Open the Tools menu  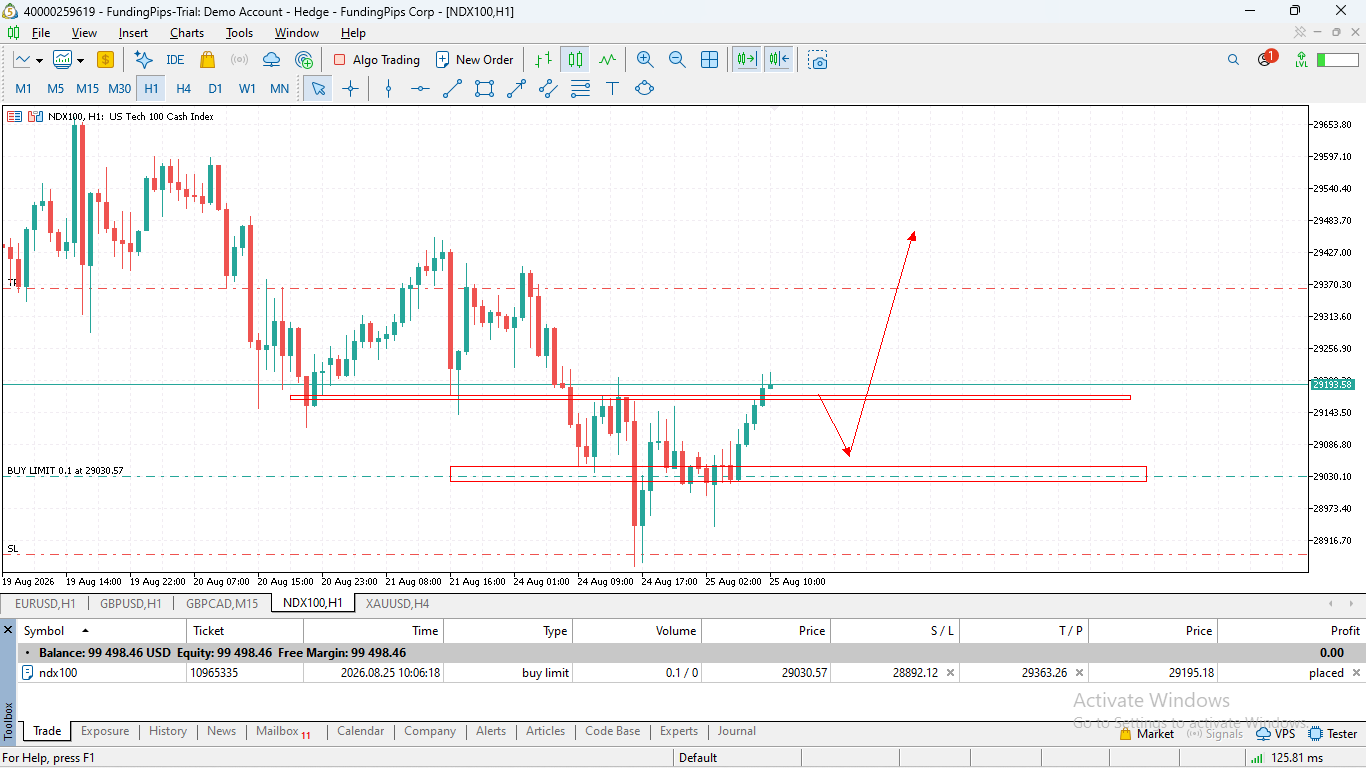coord(239,33)
